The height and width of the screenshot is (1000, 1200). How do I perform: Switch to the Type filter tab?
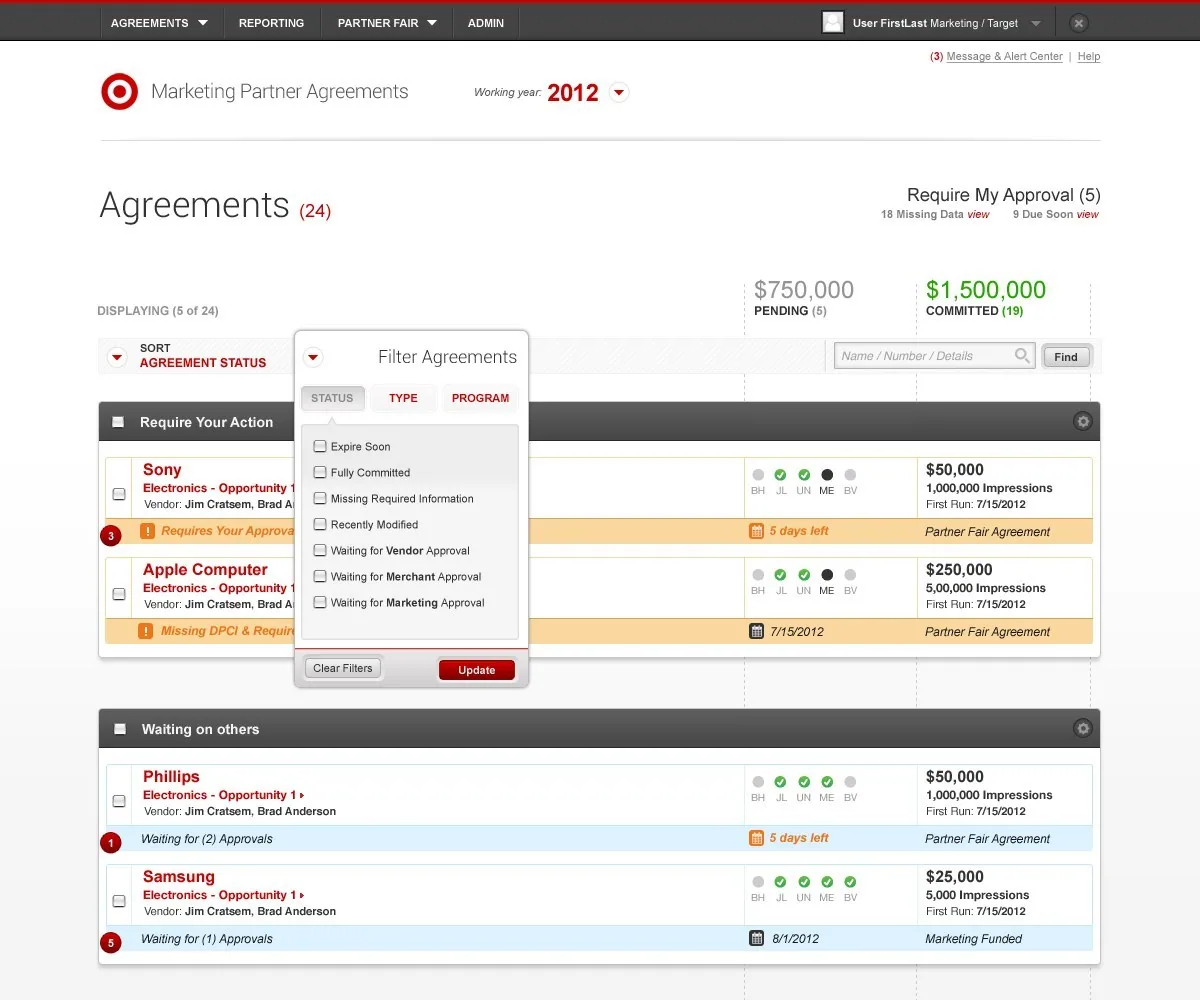(403, 398)
